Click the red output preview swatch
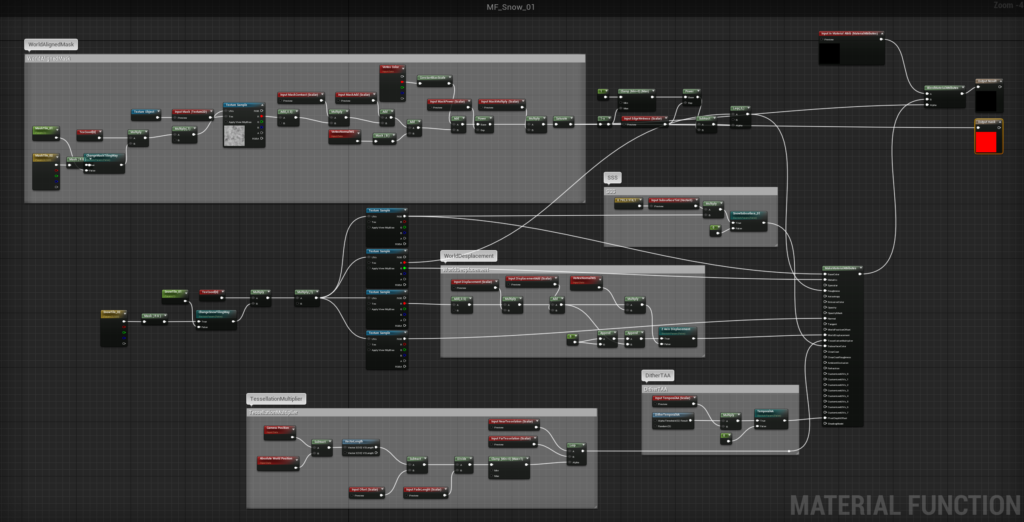 coord(985,141)
